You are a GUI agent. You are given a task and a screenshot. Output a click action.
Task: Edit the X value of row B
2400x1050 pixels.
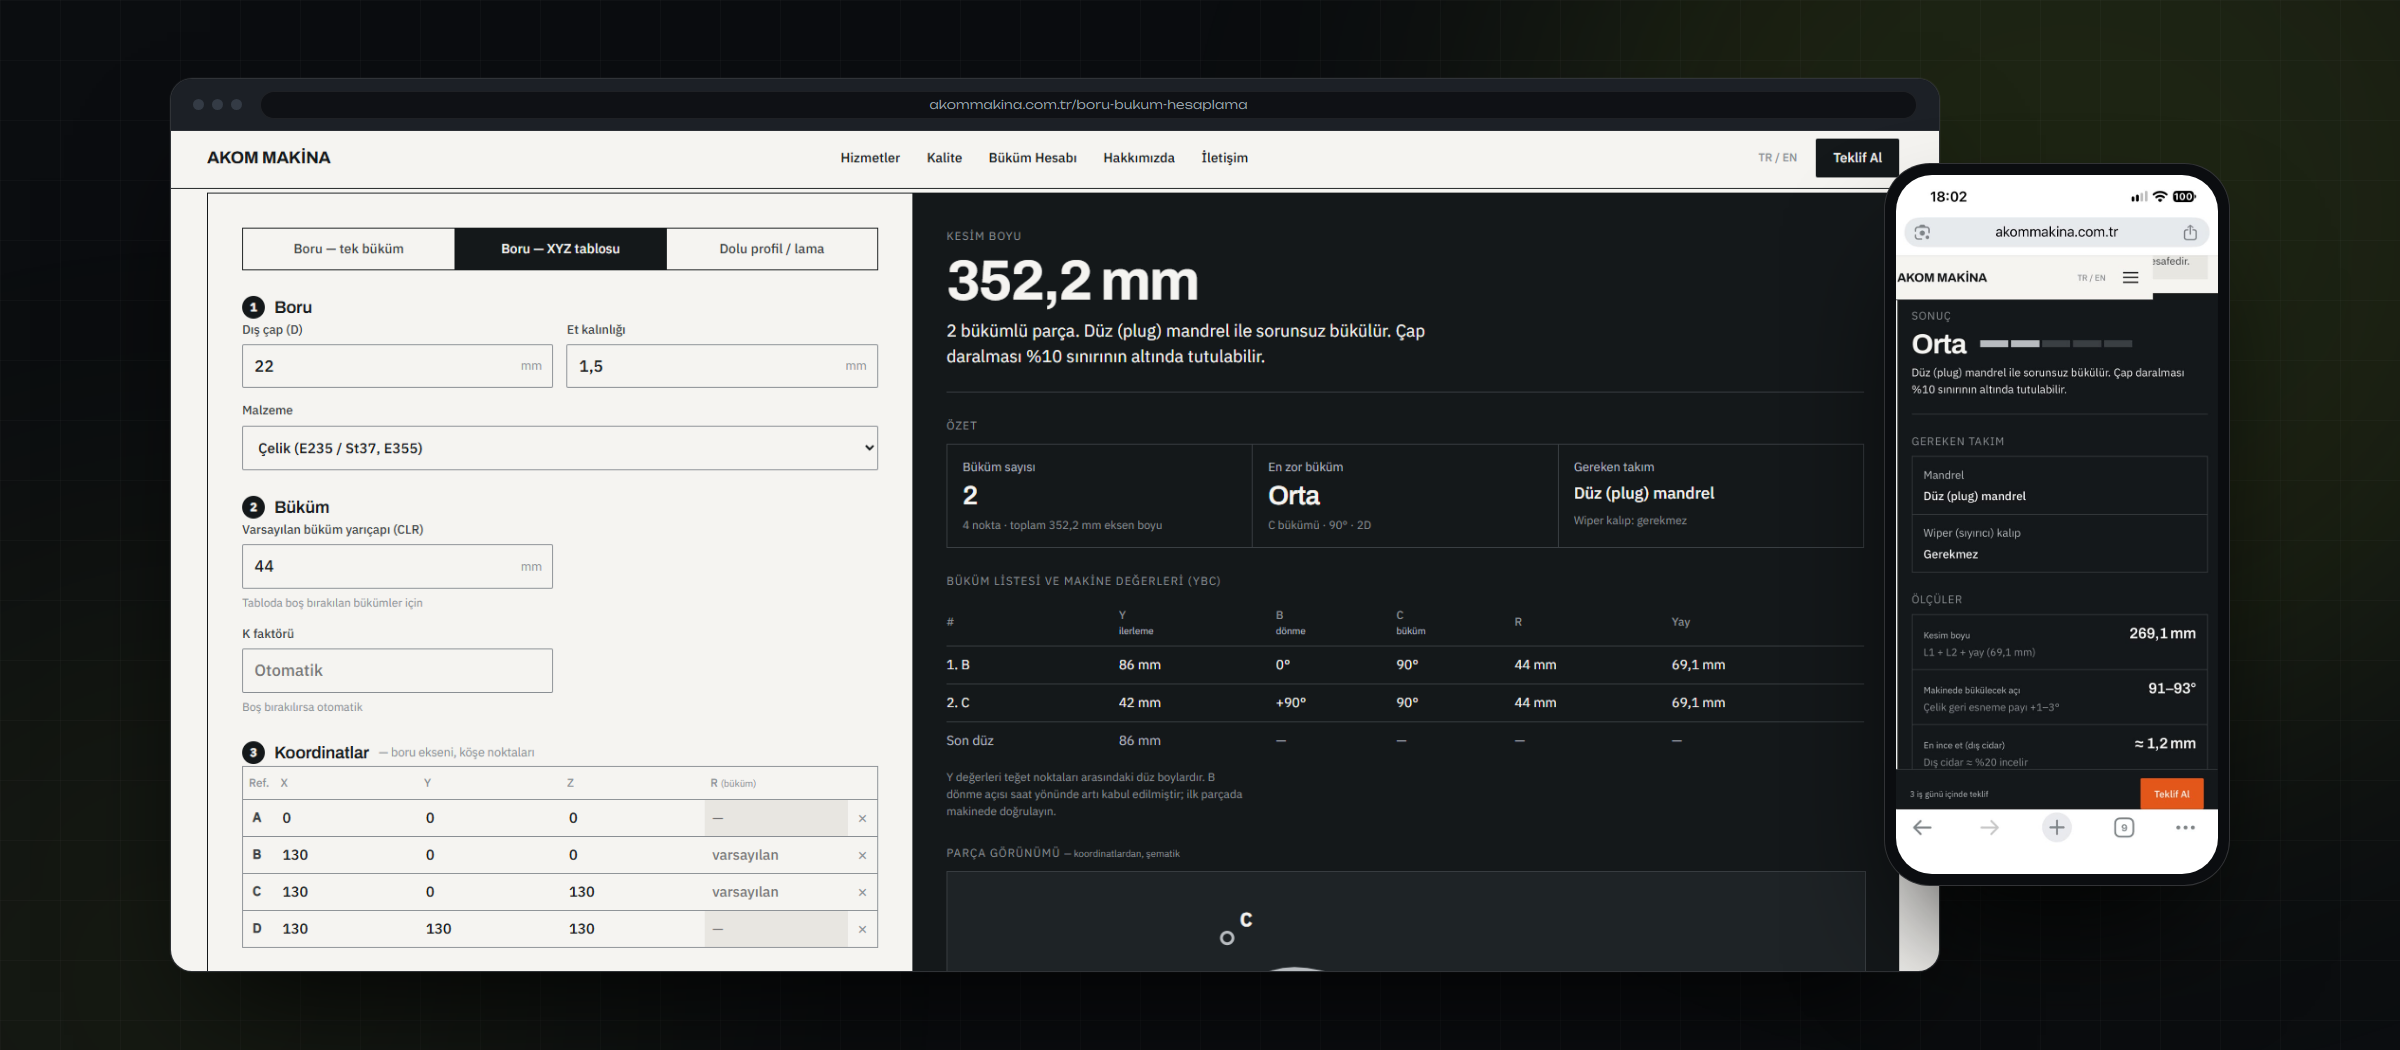point(345,855)
